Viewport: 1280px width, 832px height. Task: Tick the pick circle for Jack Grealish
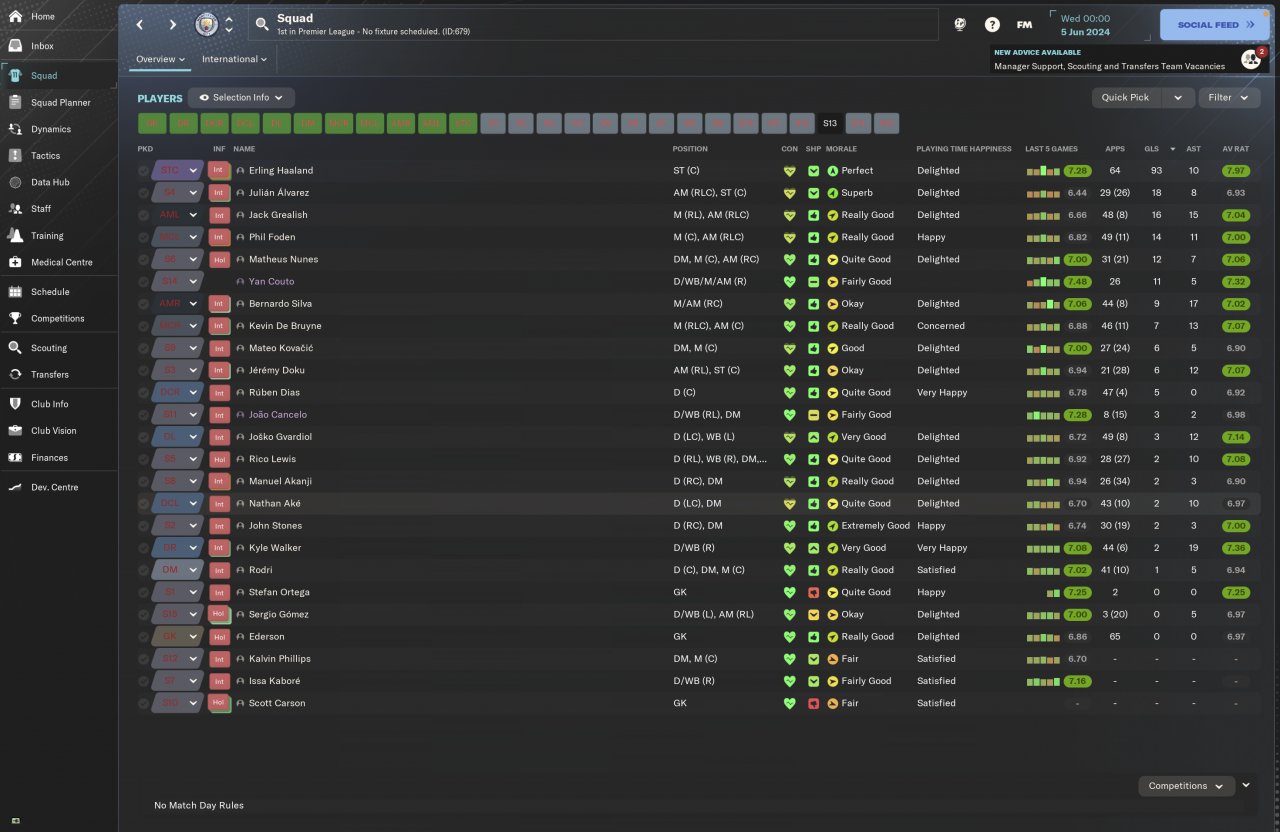point(143,215)
